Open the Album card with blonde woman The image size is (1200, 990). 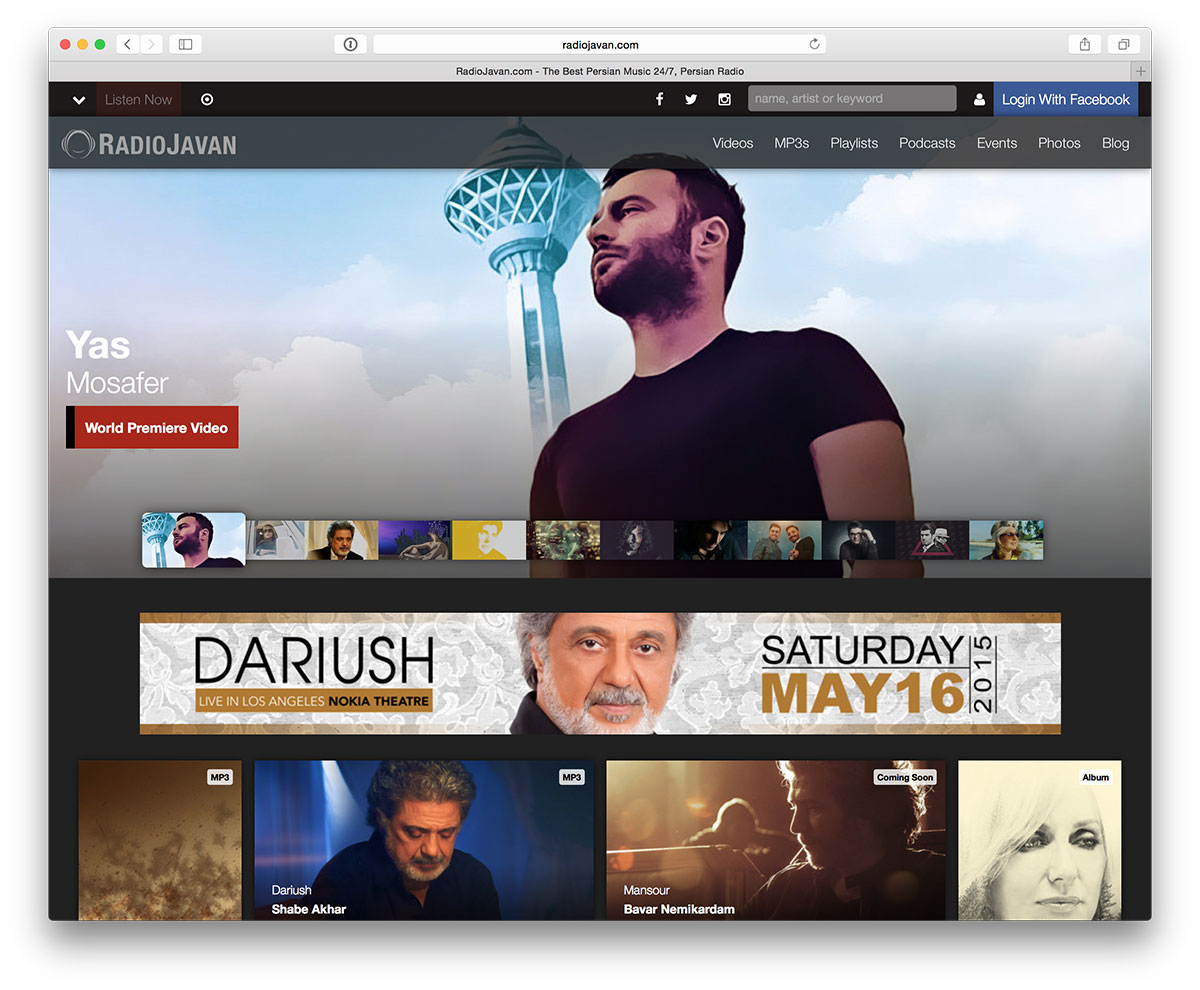pyautogui.click(x=1040, y=840)
